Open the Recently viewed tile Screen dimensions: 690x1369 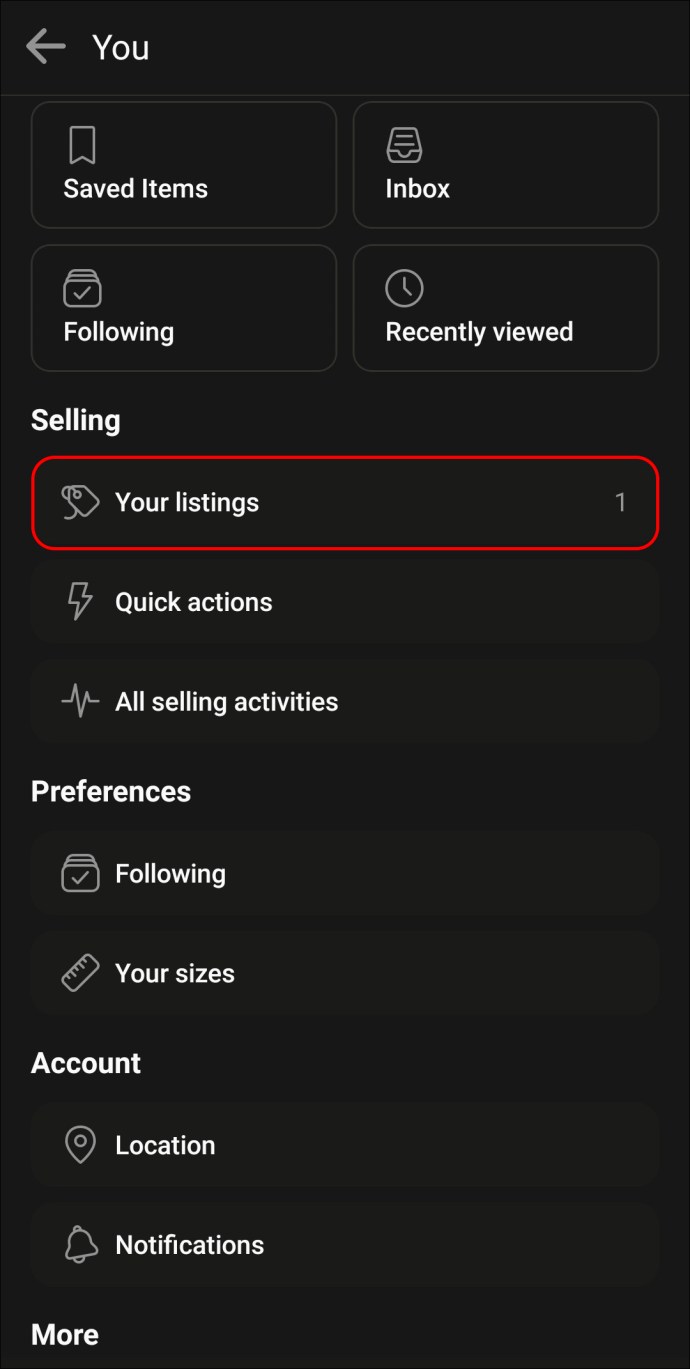(506, 308)
